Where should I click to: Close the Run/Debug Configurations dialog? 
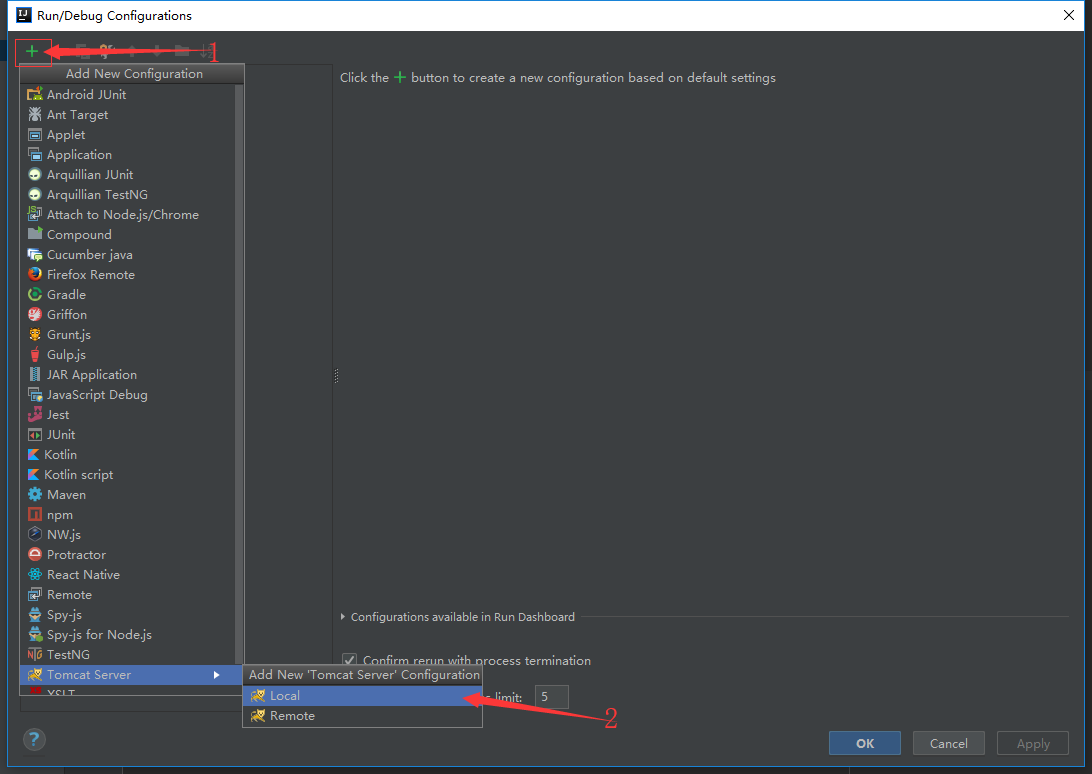tap(1069, 15)
